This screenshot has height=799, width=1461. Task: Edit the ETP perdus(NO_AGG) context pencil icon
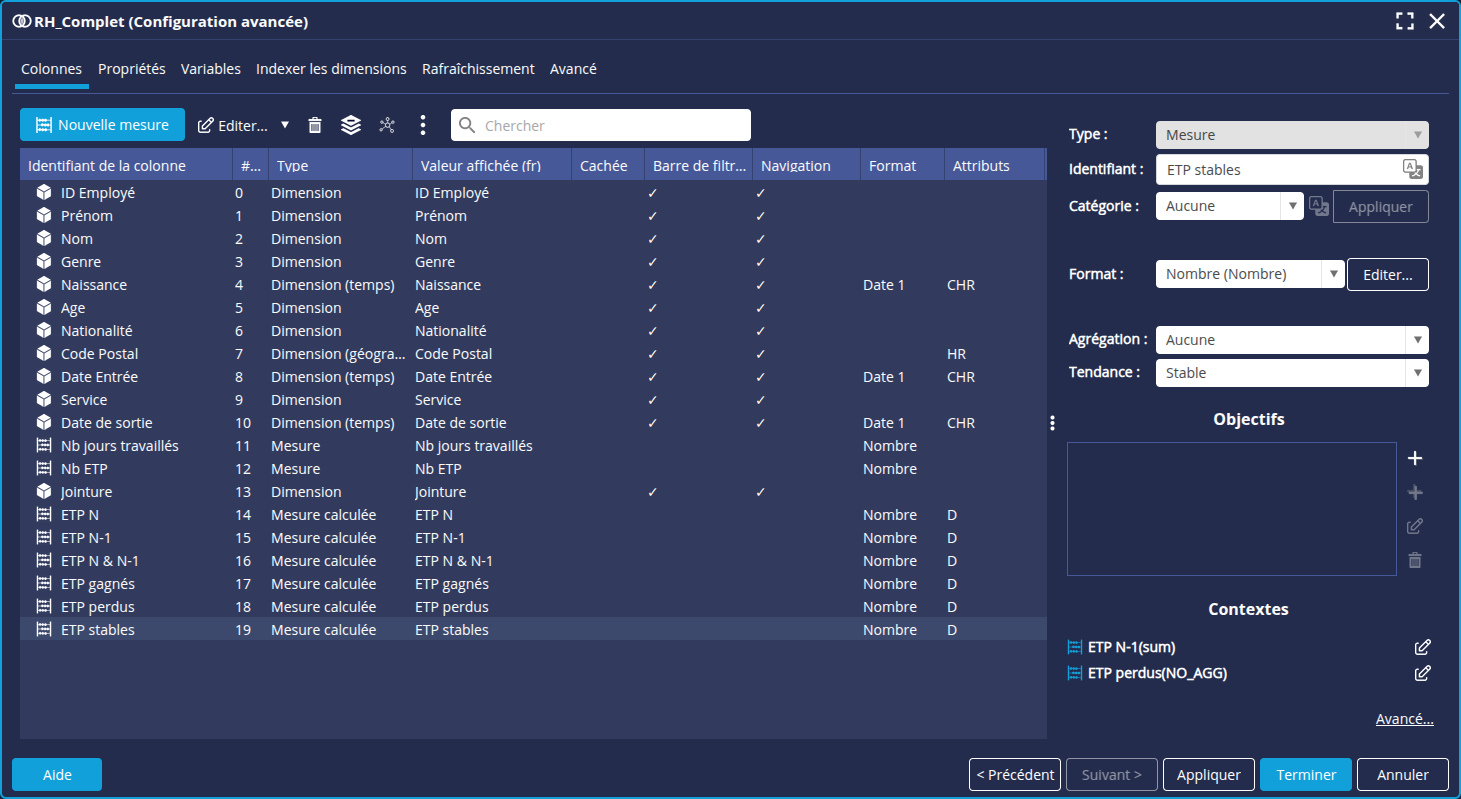[x=1422, y=673]
